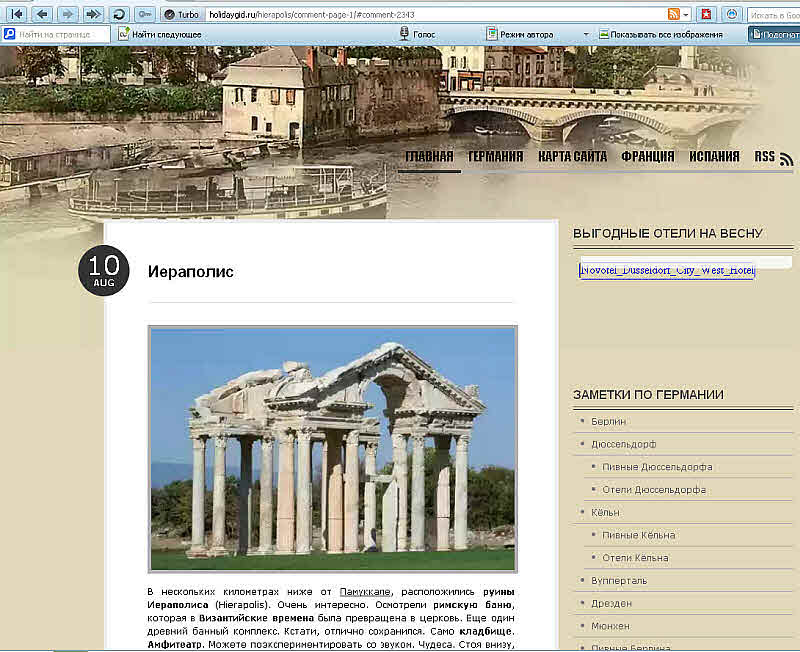Open the Кёльн sidebar link
The width and height of the screenshot is (800, 652).
point(605,512)
